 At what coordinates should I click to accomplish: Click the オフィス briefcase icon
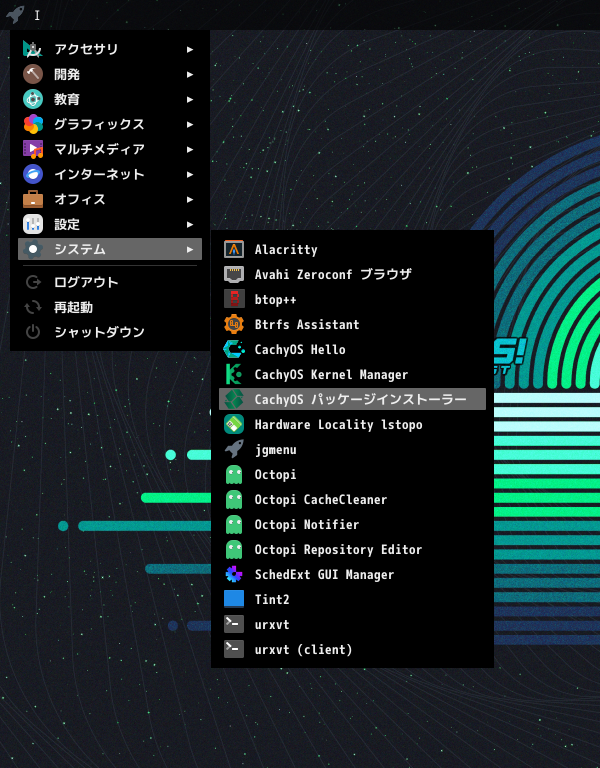coord(33,199)
